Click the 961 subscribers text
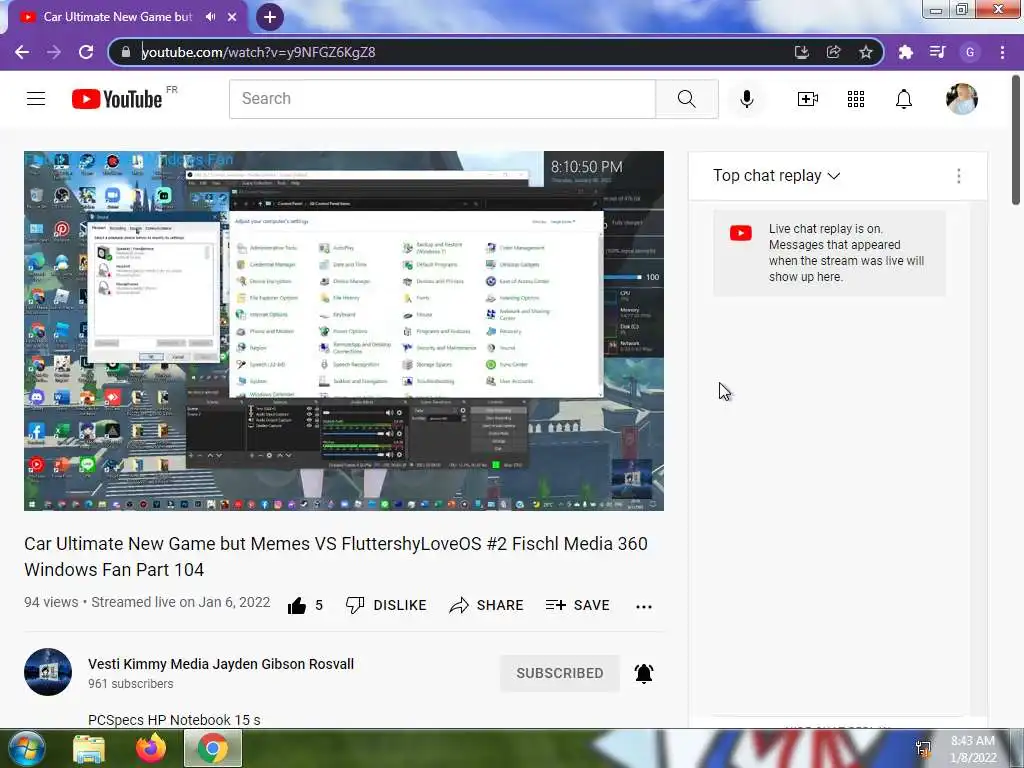Screen dimensions: 1024x768 click(131, 684)
